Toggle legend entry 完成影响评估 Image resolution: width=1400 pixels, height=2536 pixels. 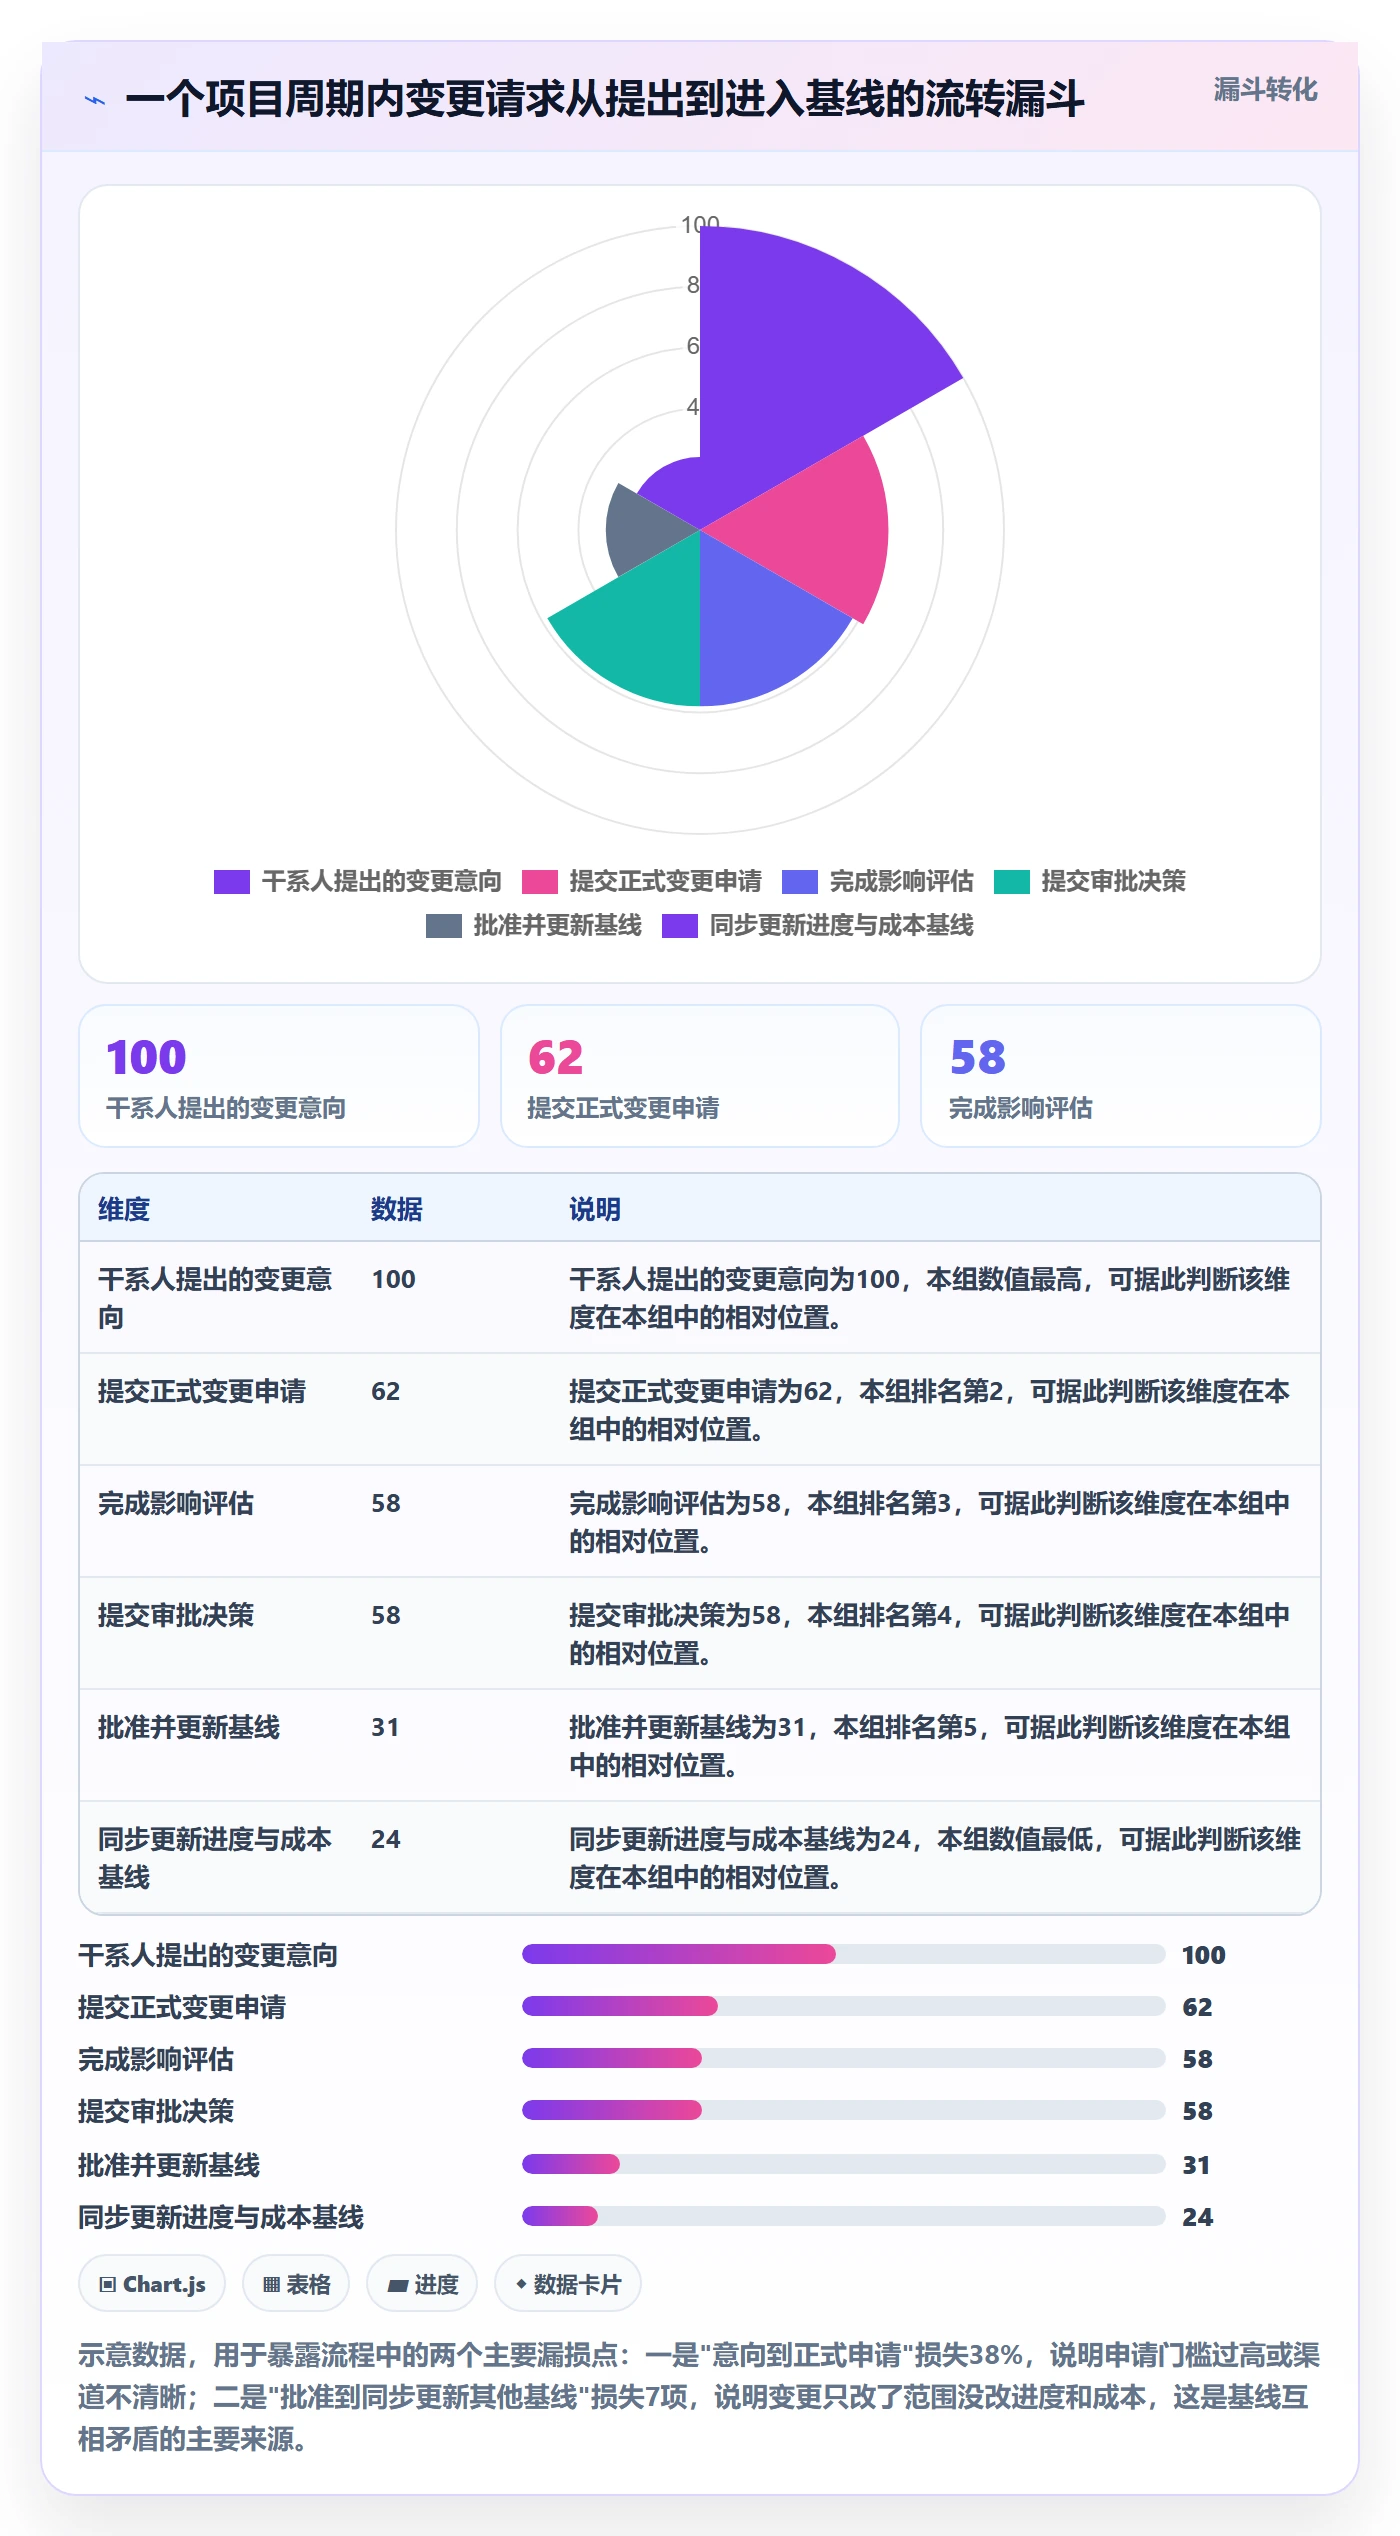(877, 882)
